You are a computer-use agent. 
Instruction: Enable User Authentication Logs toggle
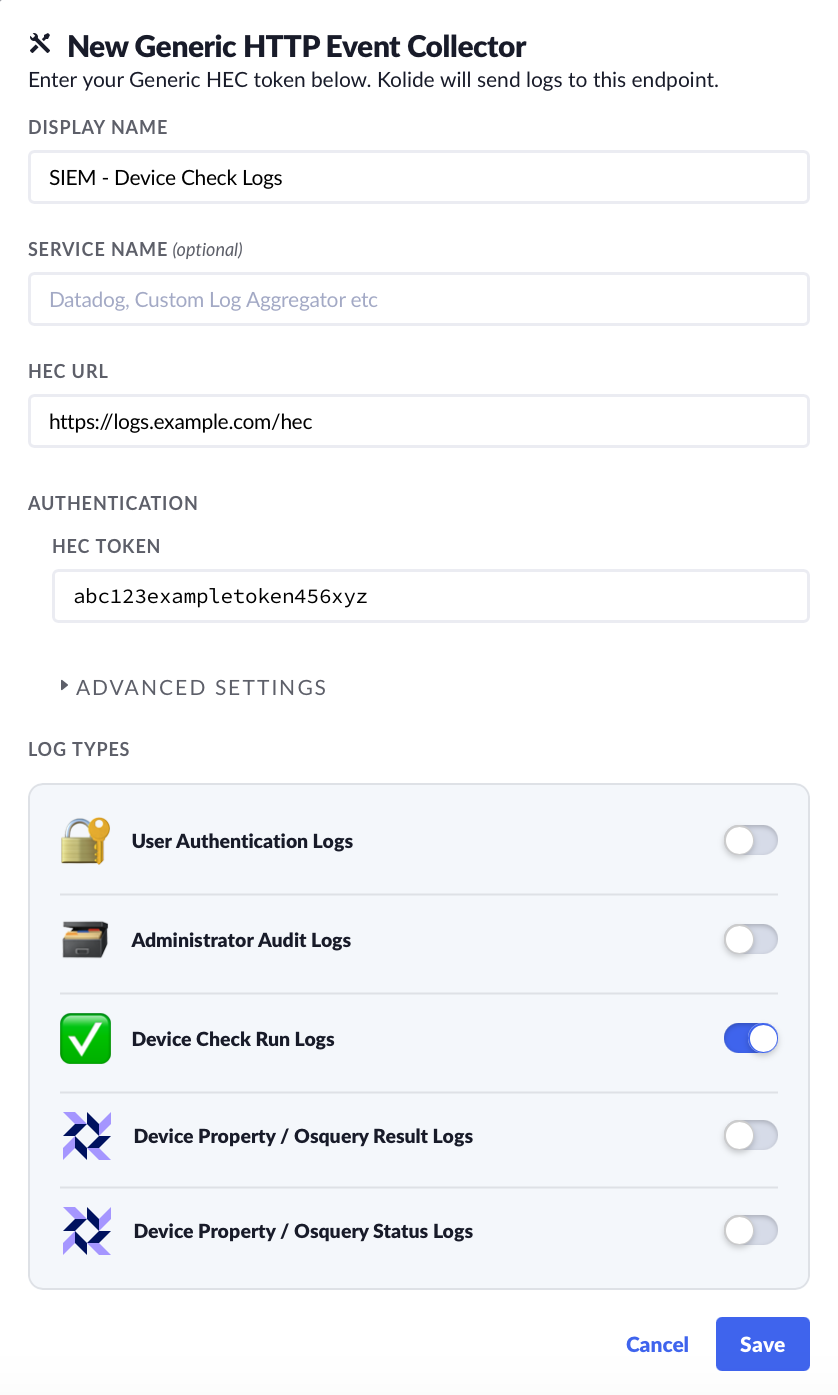[751, 841]
